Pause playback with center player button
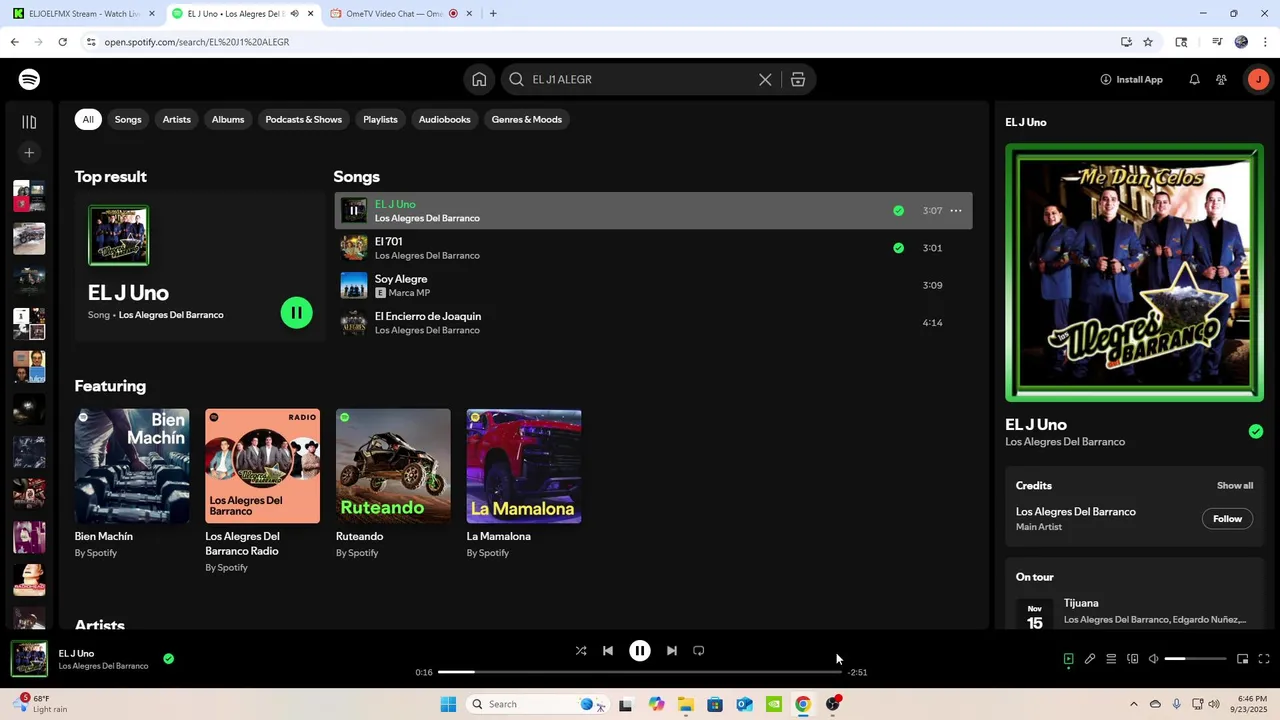 (639, 650)
